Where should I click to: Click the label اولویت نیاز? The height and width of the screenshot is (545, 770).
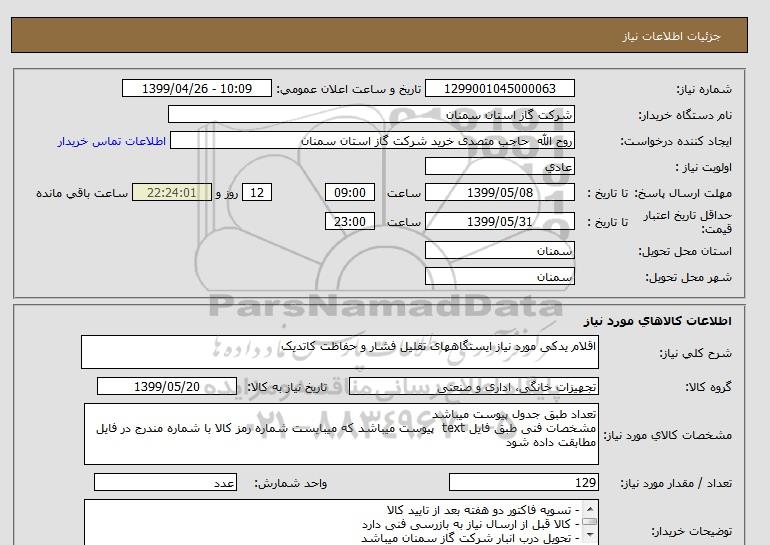[x=704, y=167]
